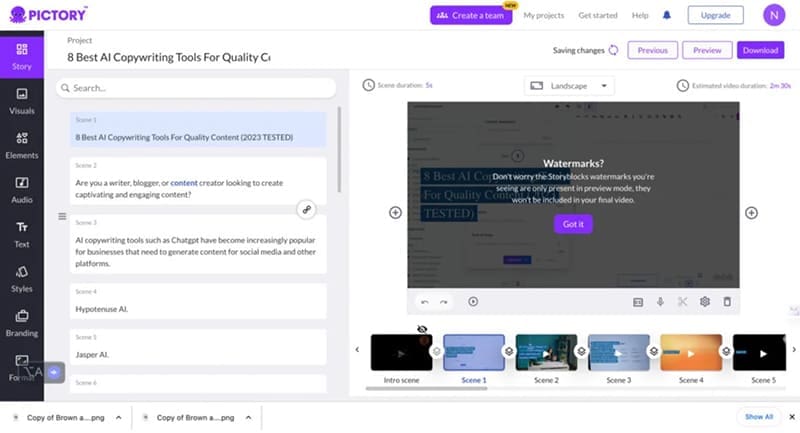Screen dimensions: 800x433
Task: Click transition icon between Intro and Scene 1
Action: [437, 351]
